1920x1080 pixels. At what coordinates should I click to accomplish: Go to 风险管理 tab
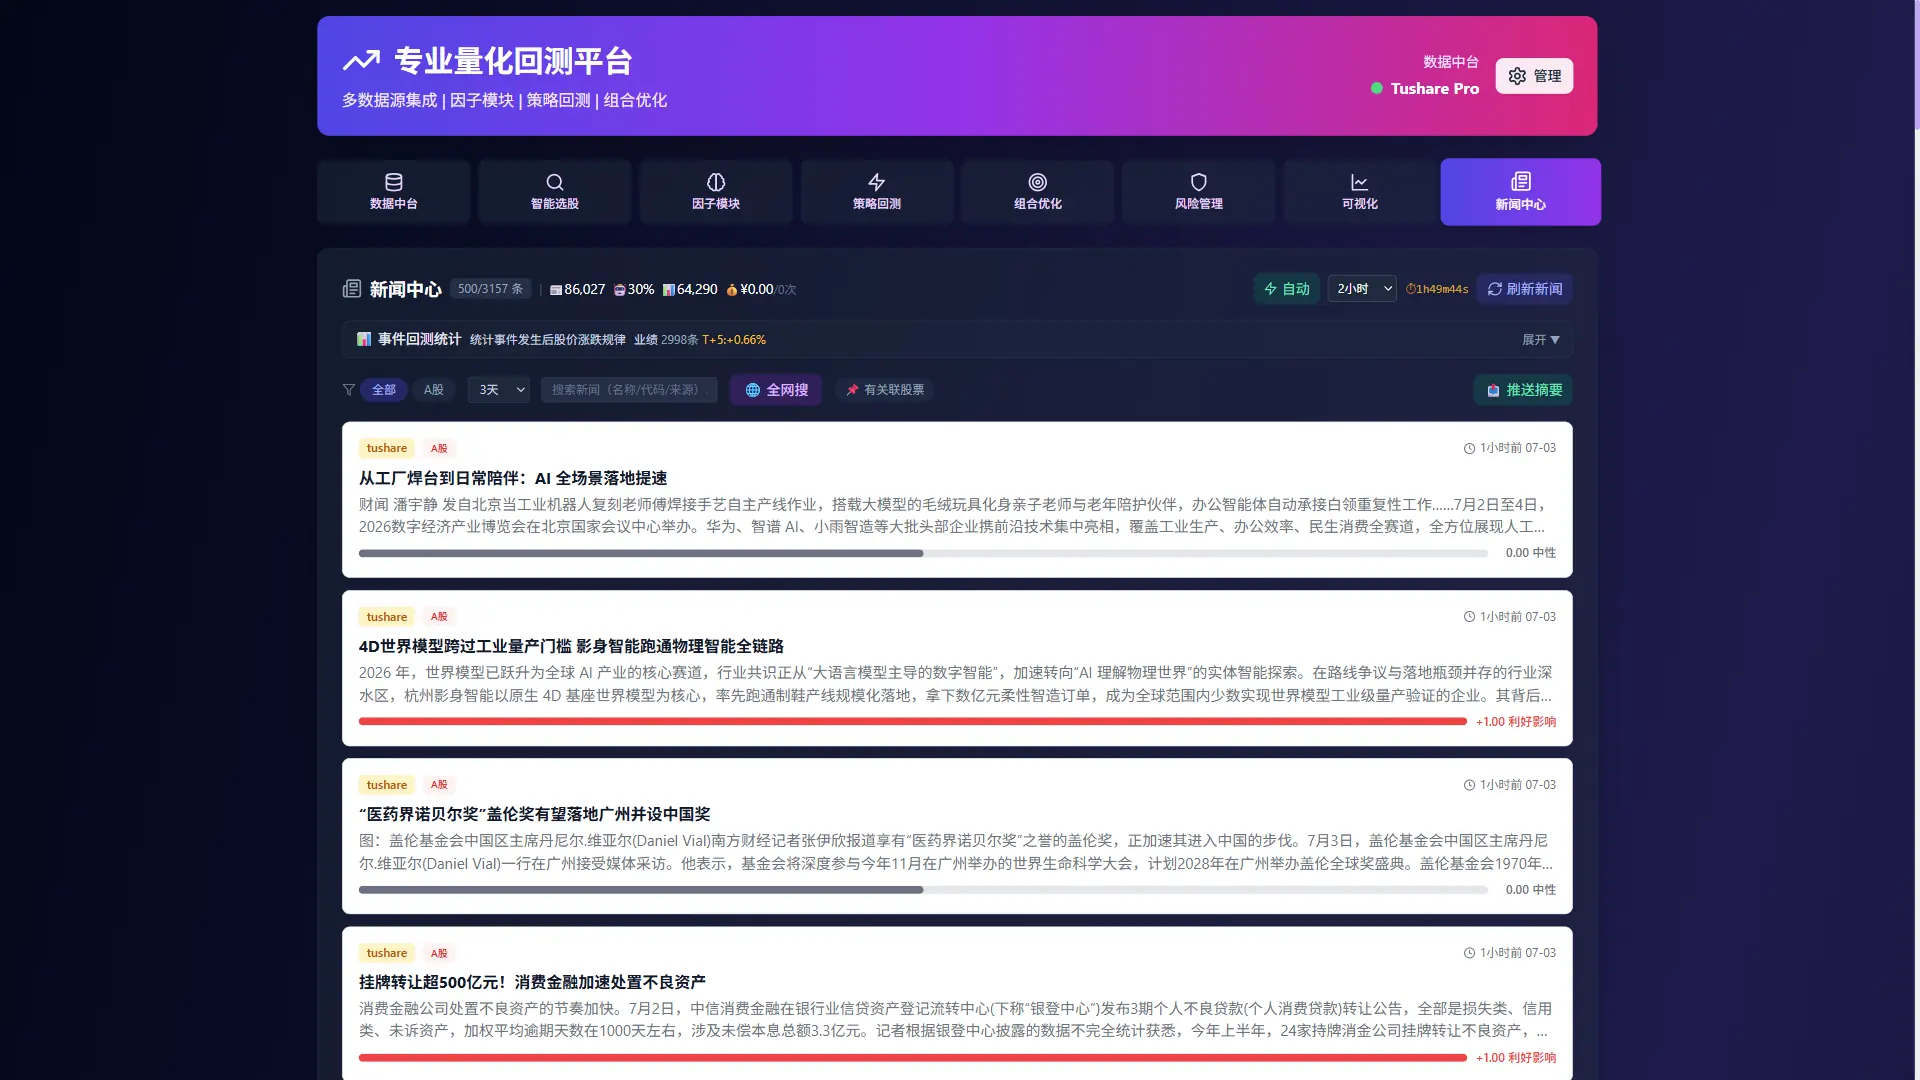(x=1199, y=192)
